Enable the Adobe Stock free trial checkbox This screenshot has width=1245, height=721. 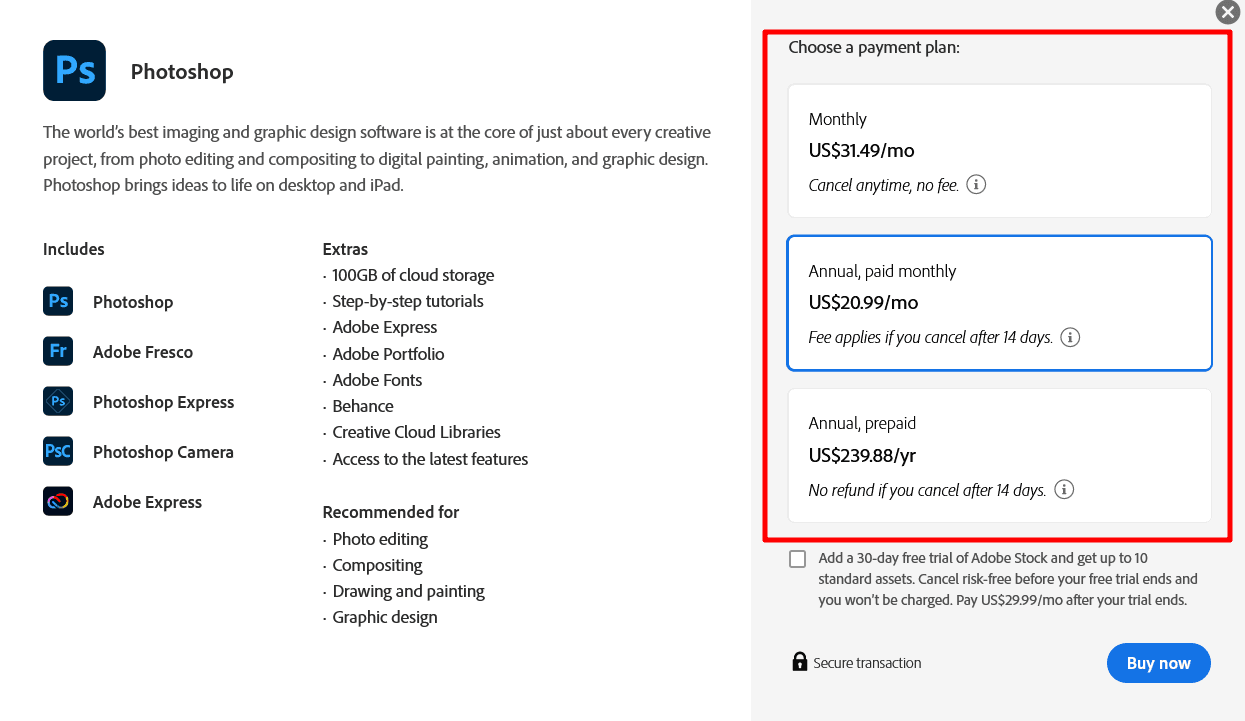point(797,559)
